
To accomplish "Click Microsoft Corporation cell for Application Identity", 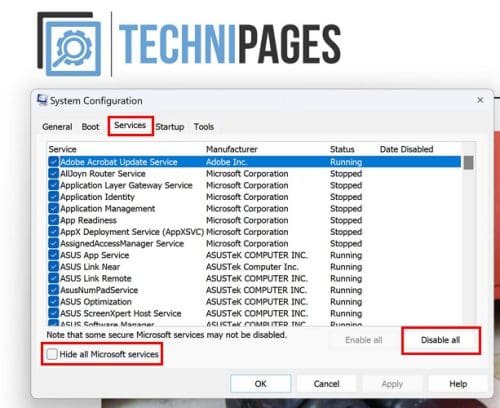I will coord(247,197).
